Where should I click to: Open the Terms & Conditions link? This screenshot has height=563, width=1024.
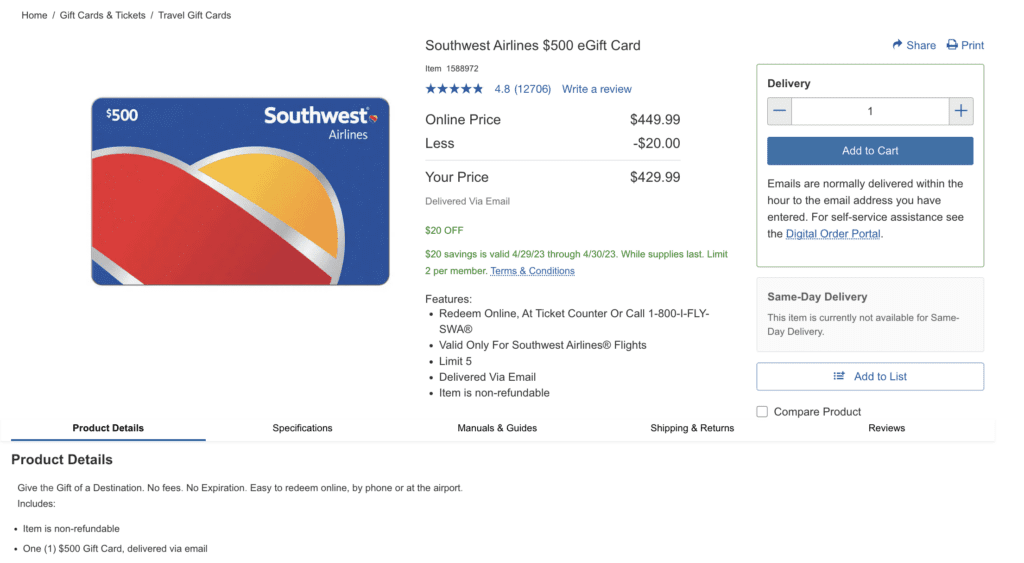pyautogui.click(x=532, y=271)
